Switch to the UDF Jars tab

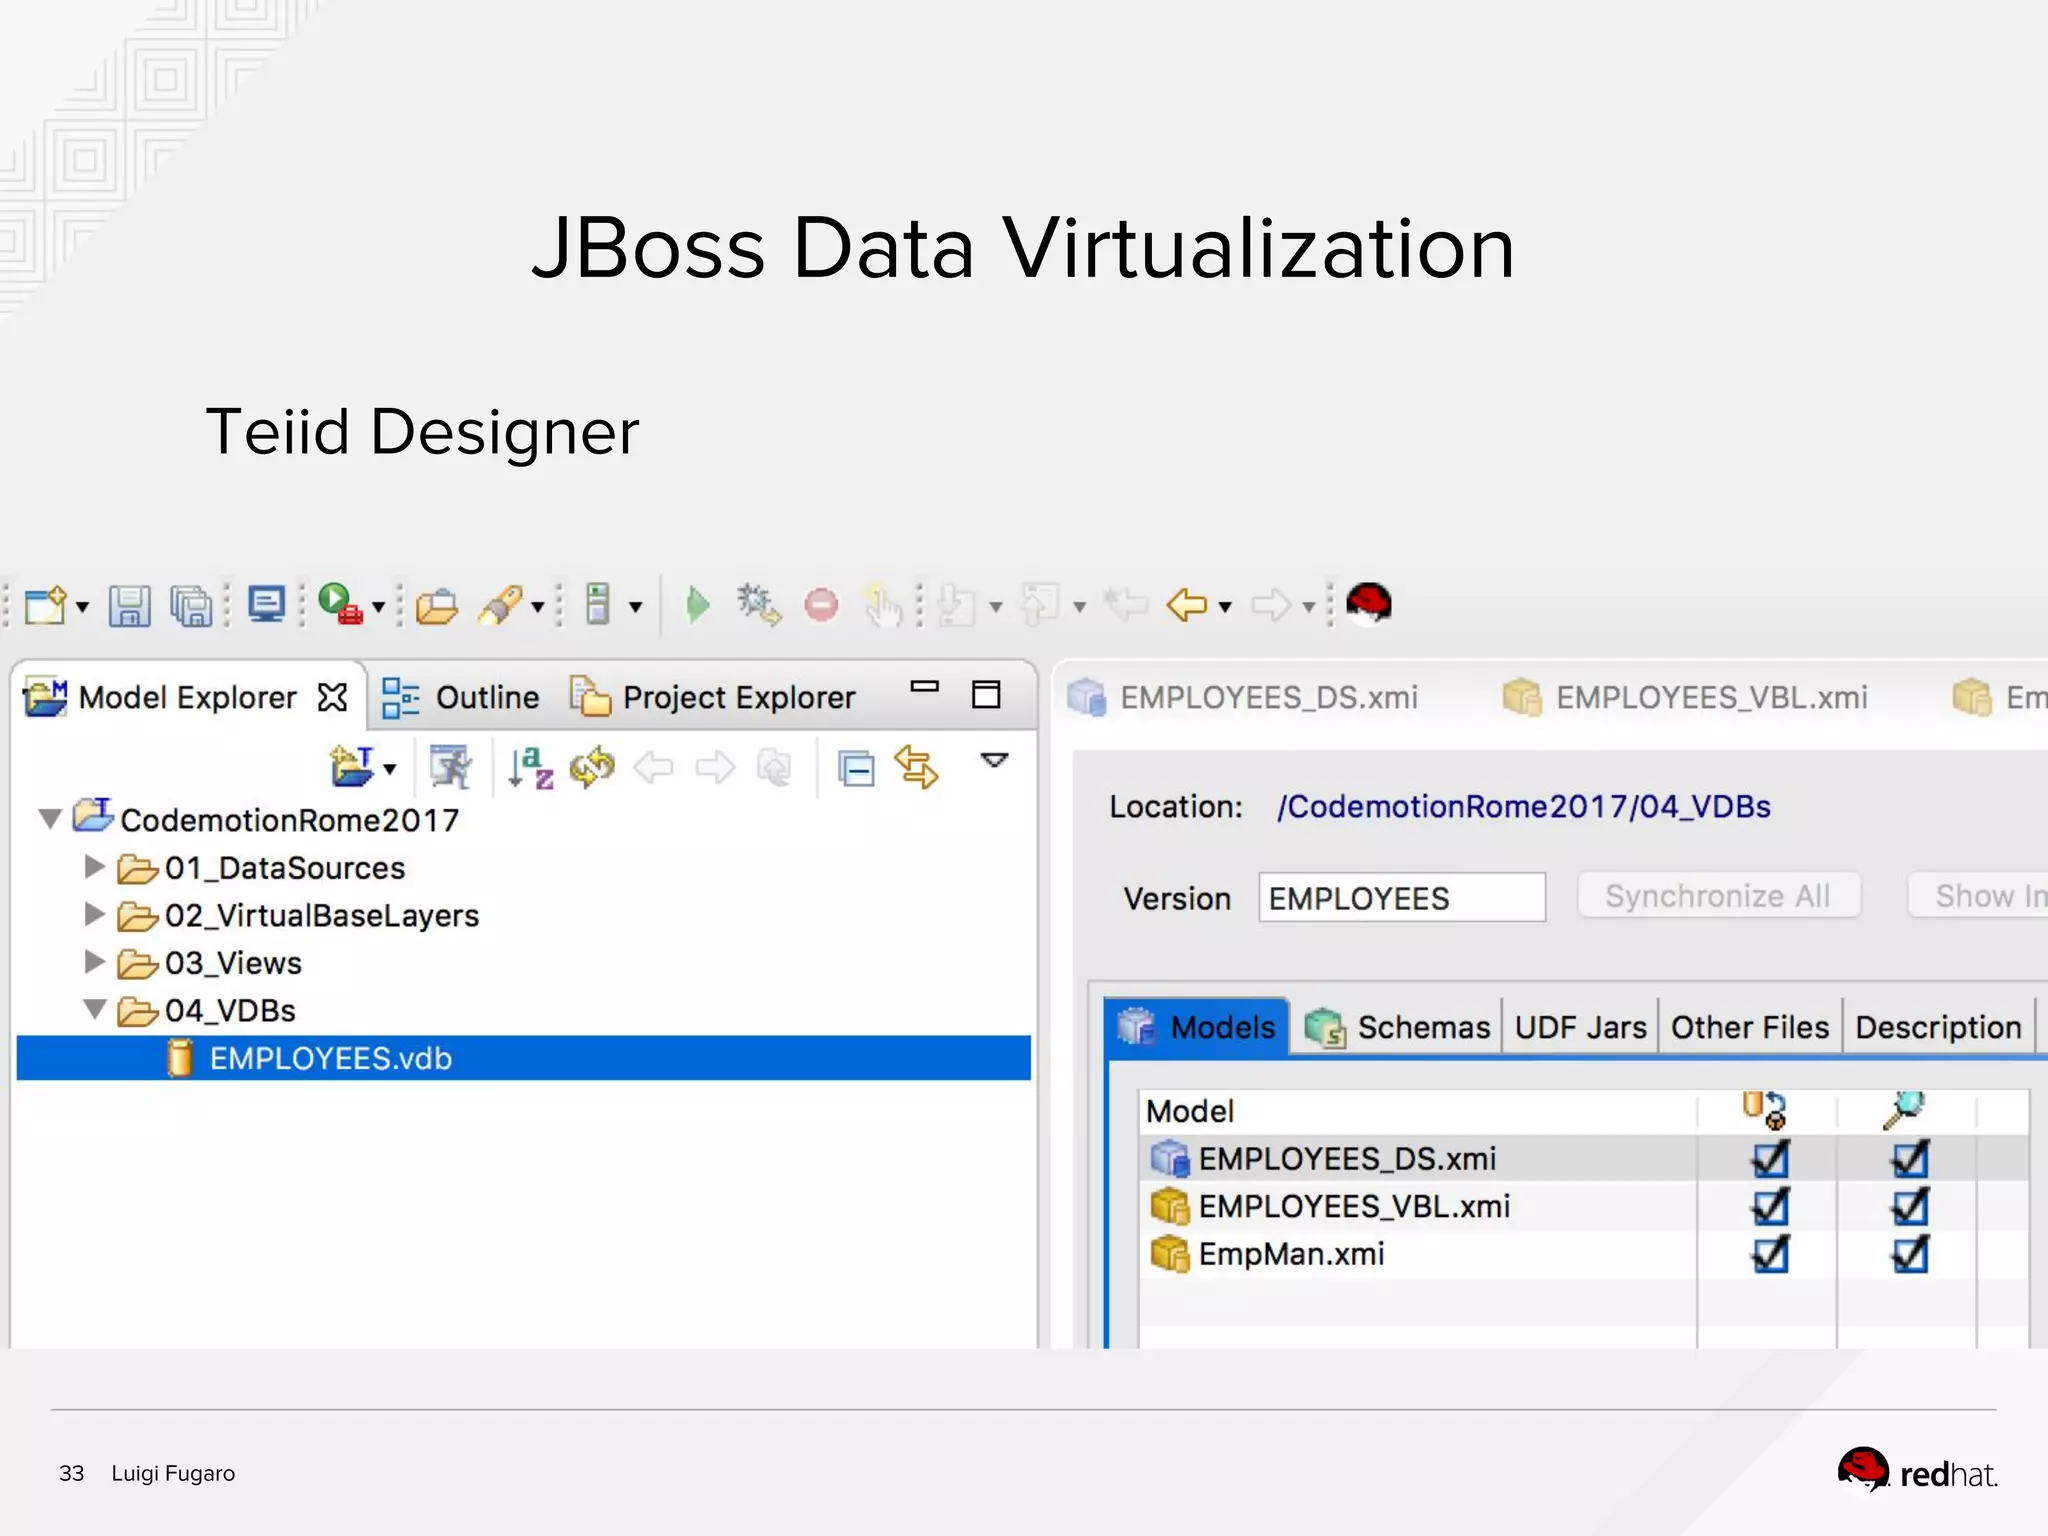[1580, 1027]
